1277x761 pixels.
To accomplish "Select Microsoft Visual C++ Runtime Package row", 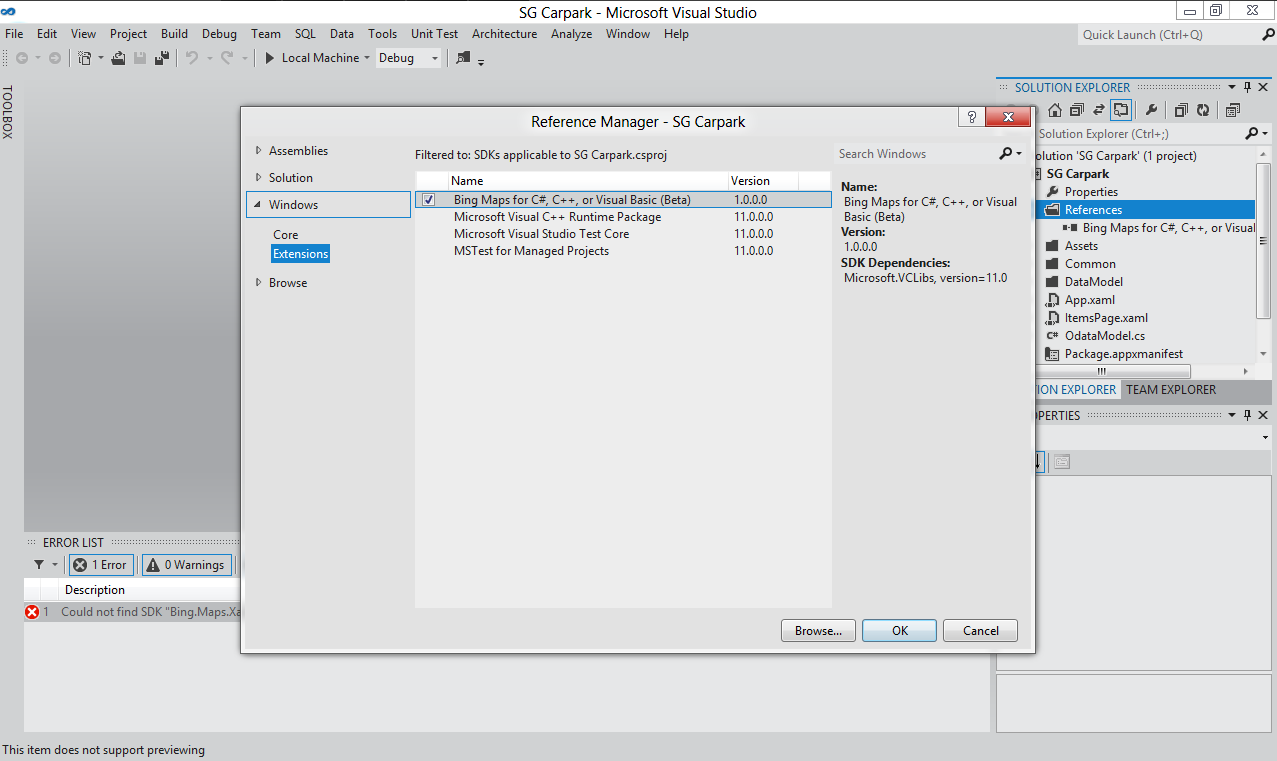I will [x=623, y=217].
